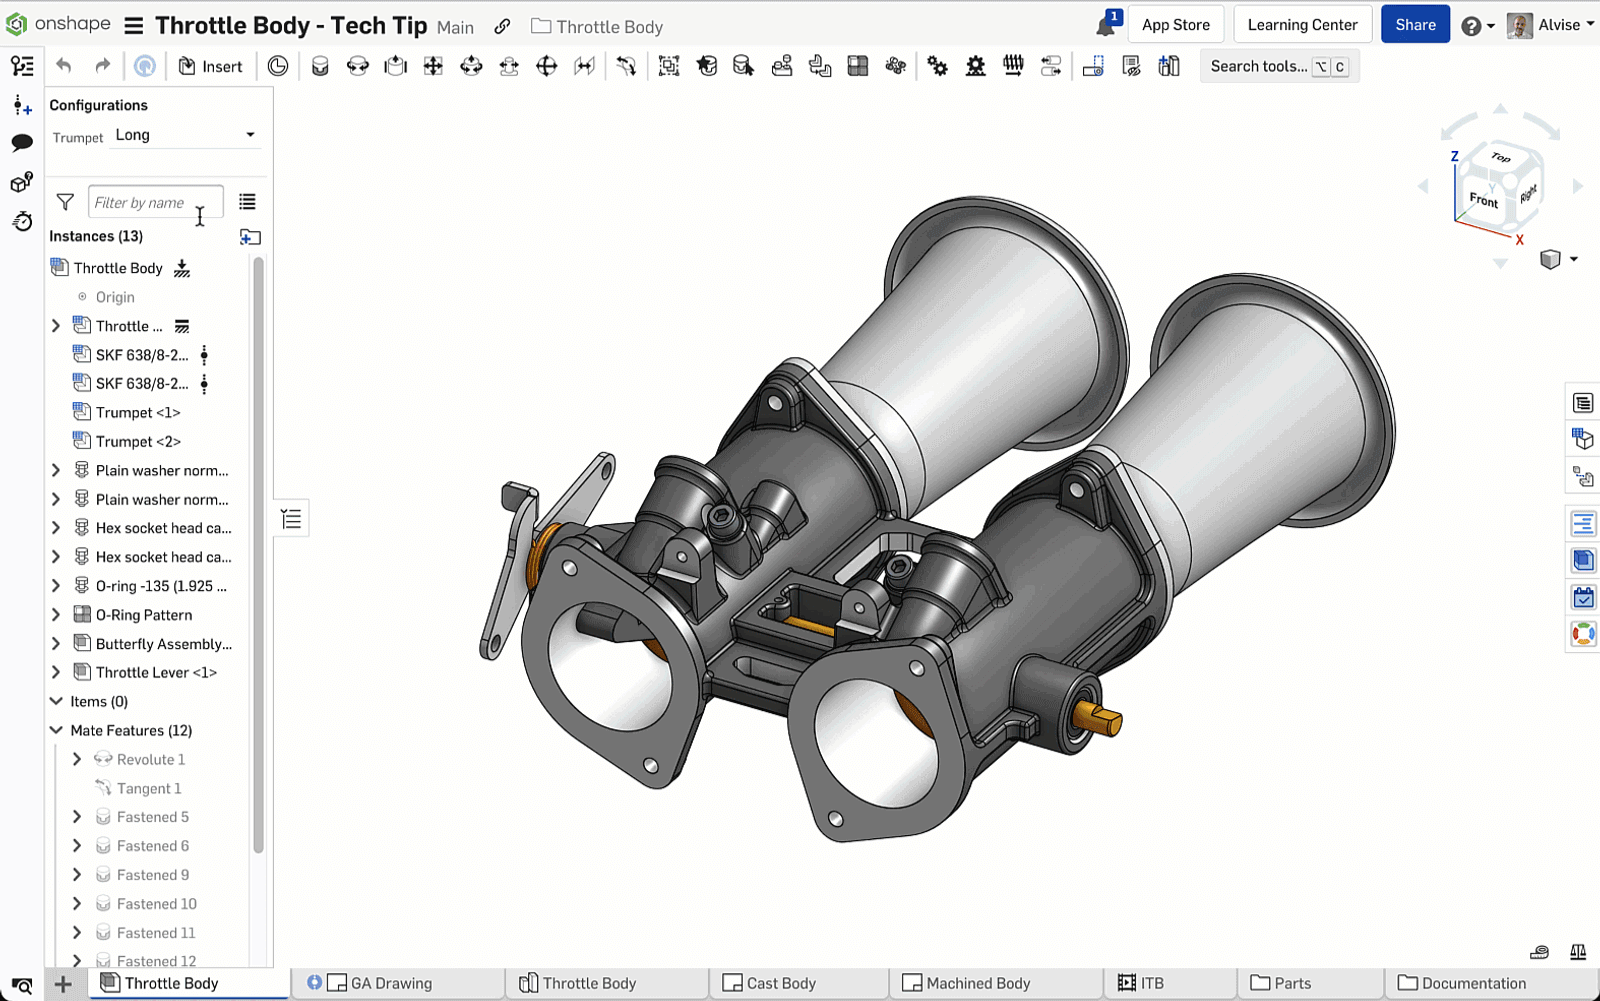The width and height of the screenshot is (1600, 1001).
Task: Collapse the Mate Features section
Action: [x=56, y=730]
